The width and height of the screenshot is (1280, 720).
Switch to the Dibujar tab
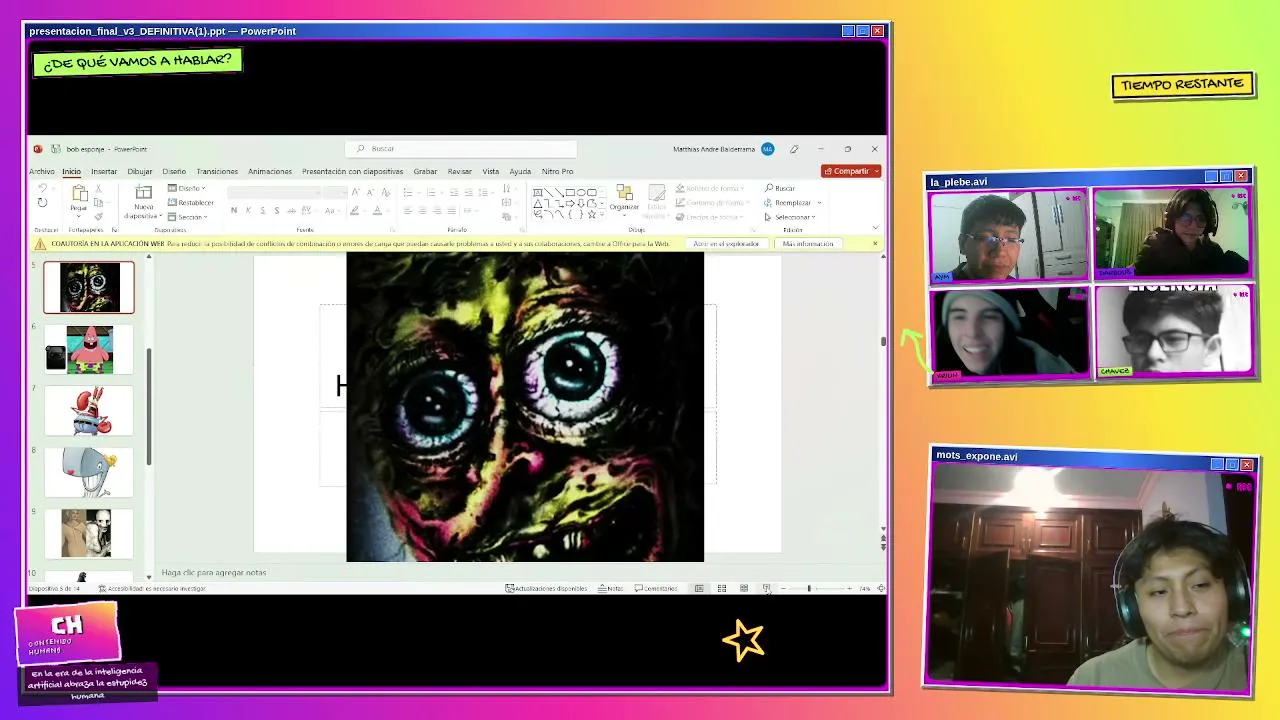pos(140,171)
